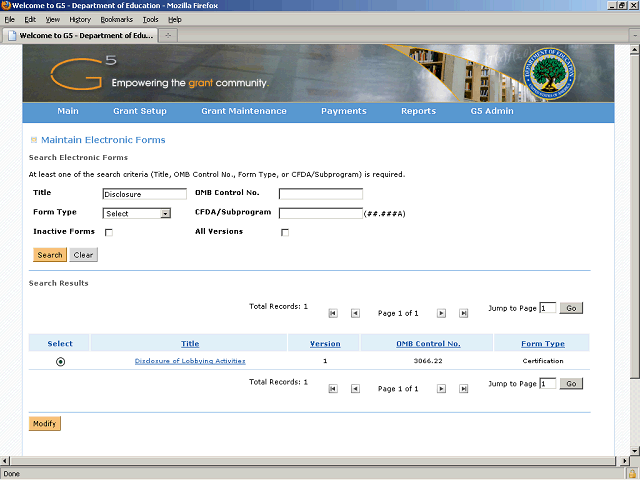Go to first page in top pagination

coord(333,313)
